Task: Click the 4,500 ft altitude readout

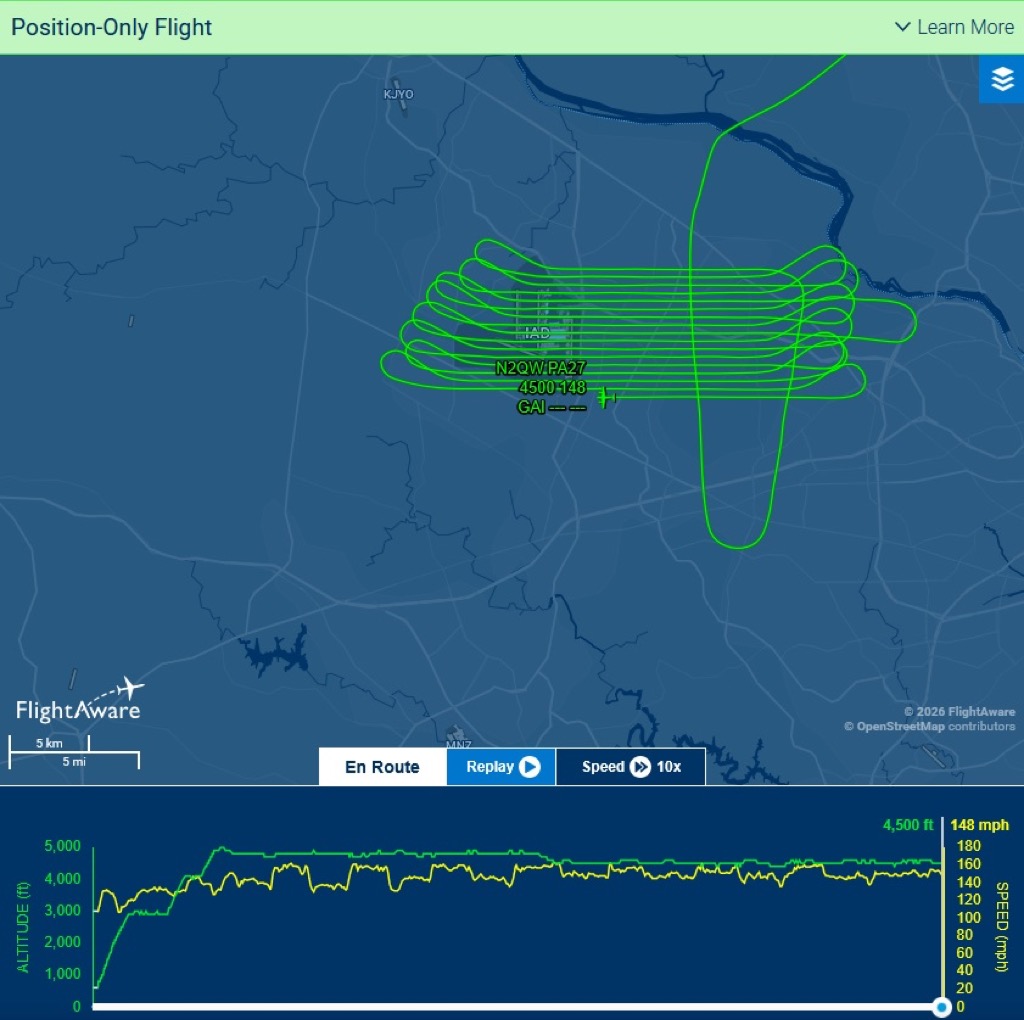Action: pyautogui.click(x=907, y=825)
